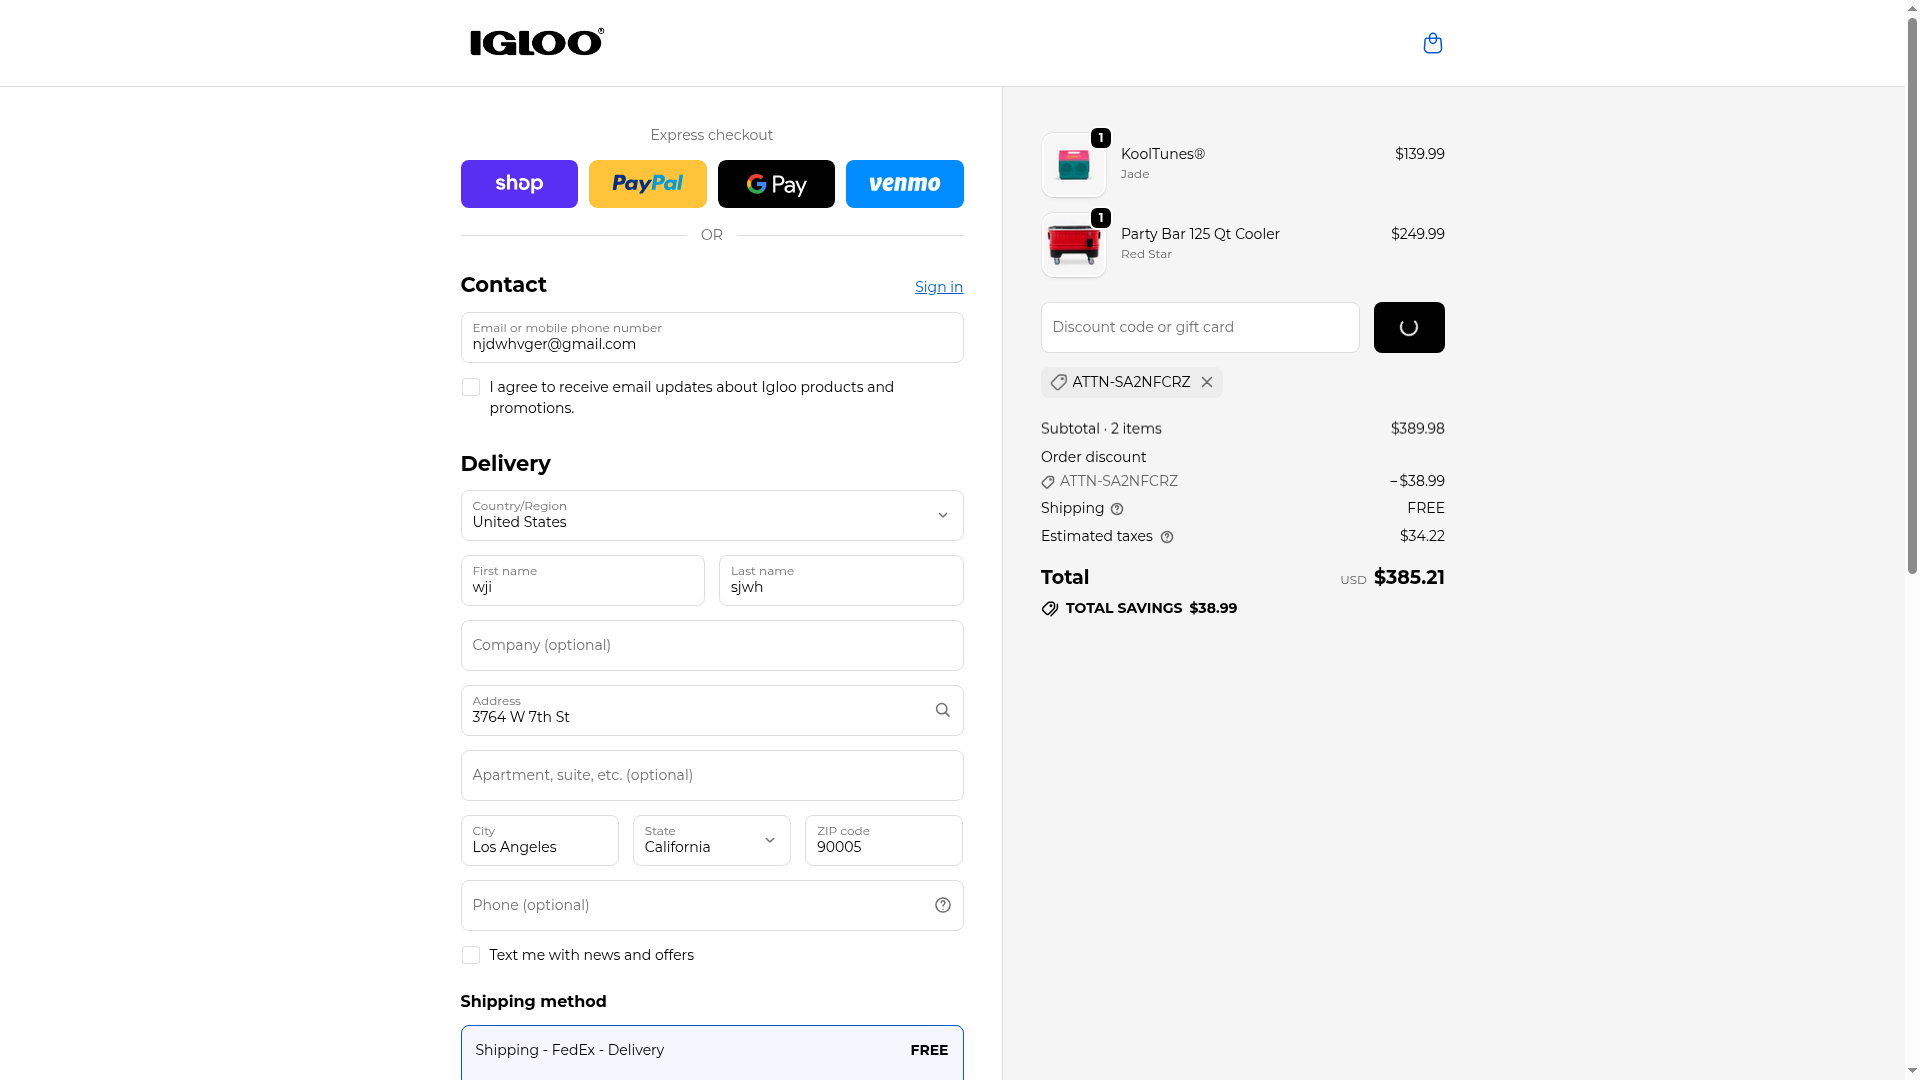Show shipping info help tooltip
This screenshot has height=1080, width=1920.
pyautogui.click(x=1117, y=509)
